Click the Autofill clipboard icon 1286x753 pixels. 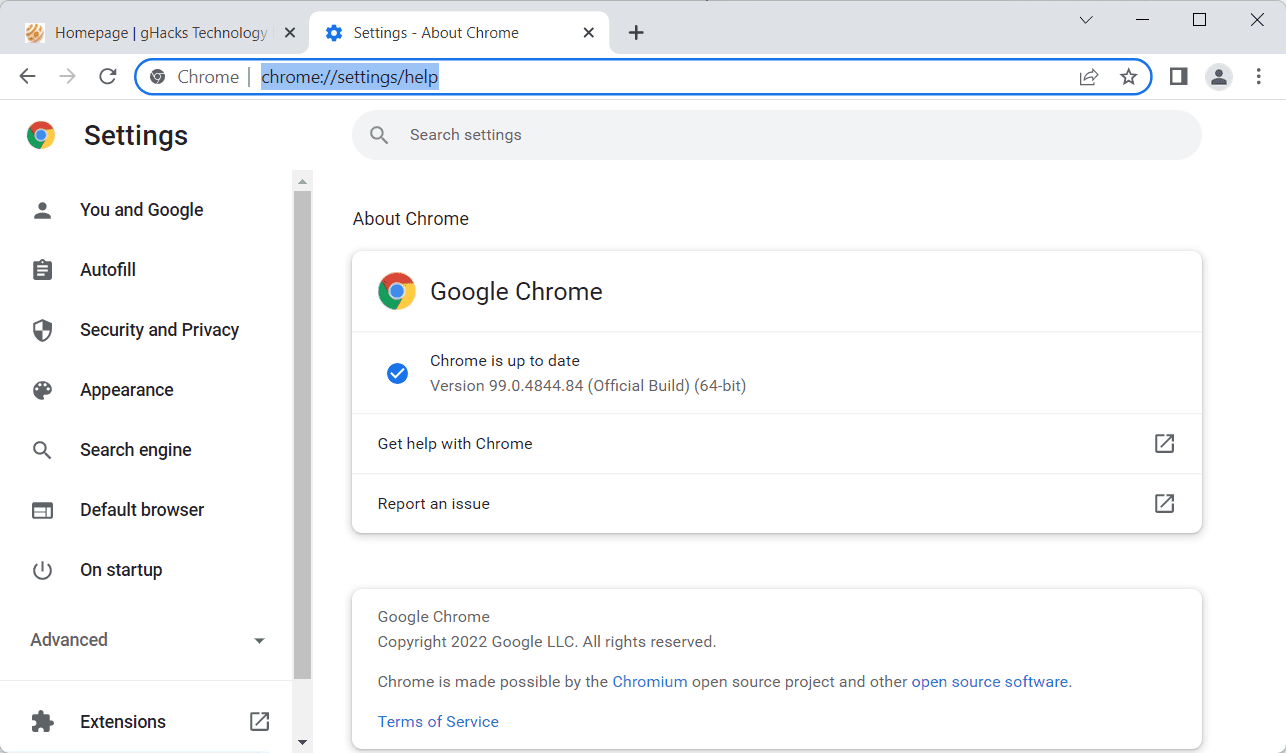[x=42, y=270]
